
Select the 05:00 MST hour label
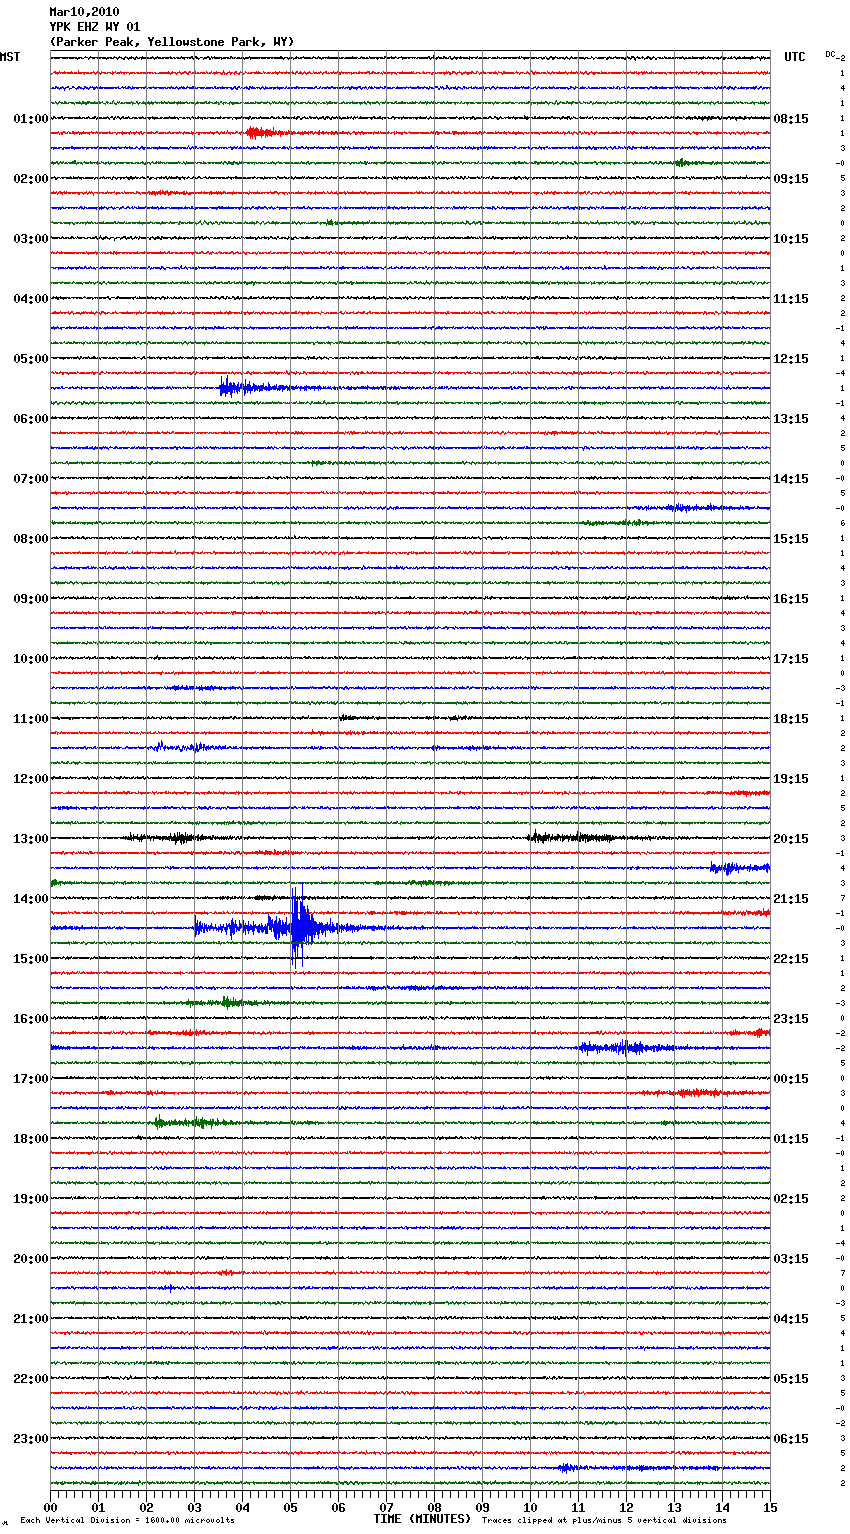[30, 359]
